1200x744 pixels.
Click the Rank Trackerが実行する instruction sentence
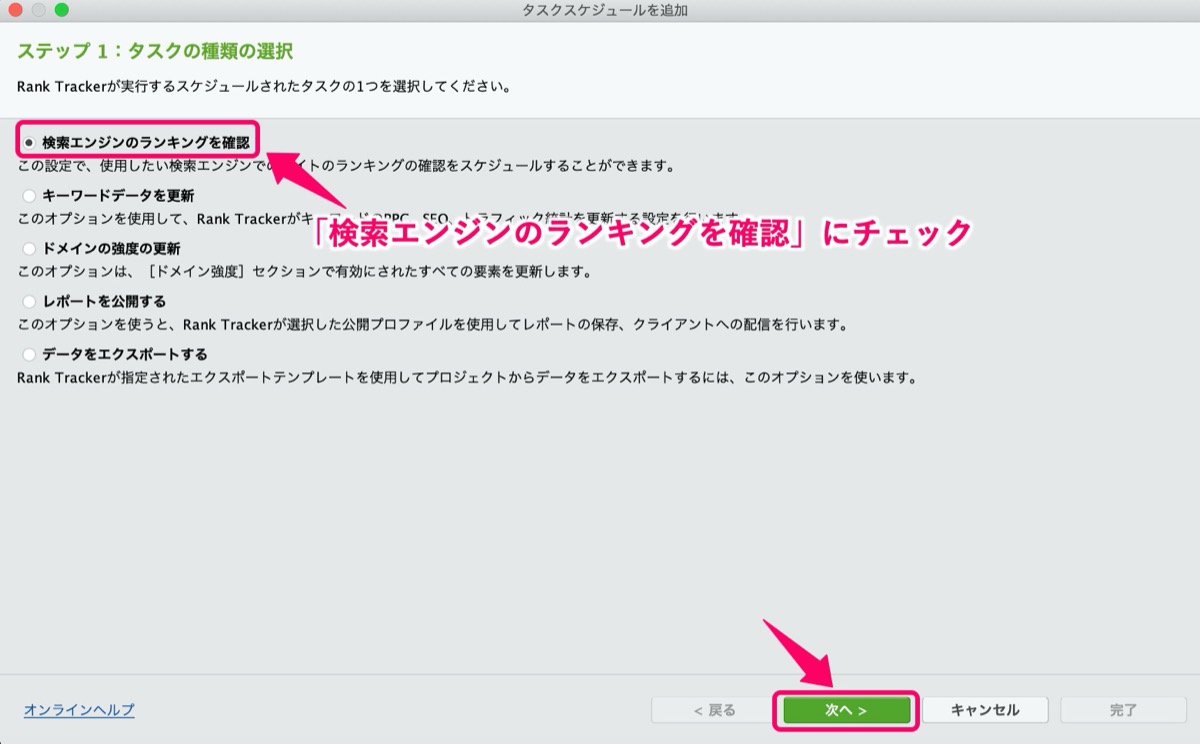click(x=265, y=87)
